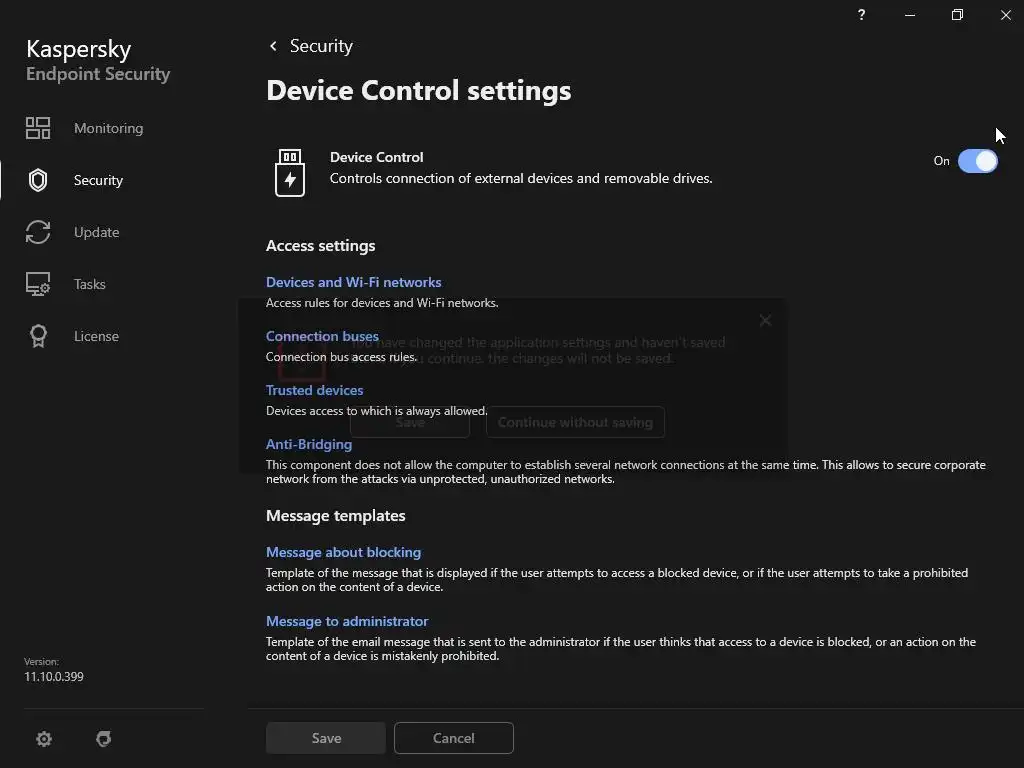Click the Tasks monitor icon
Image resolution: width=1024 pixels, height=768 pixels.
pos(38,284)
